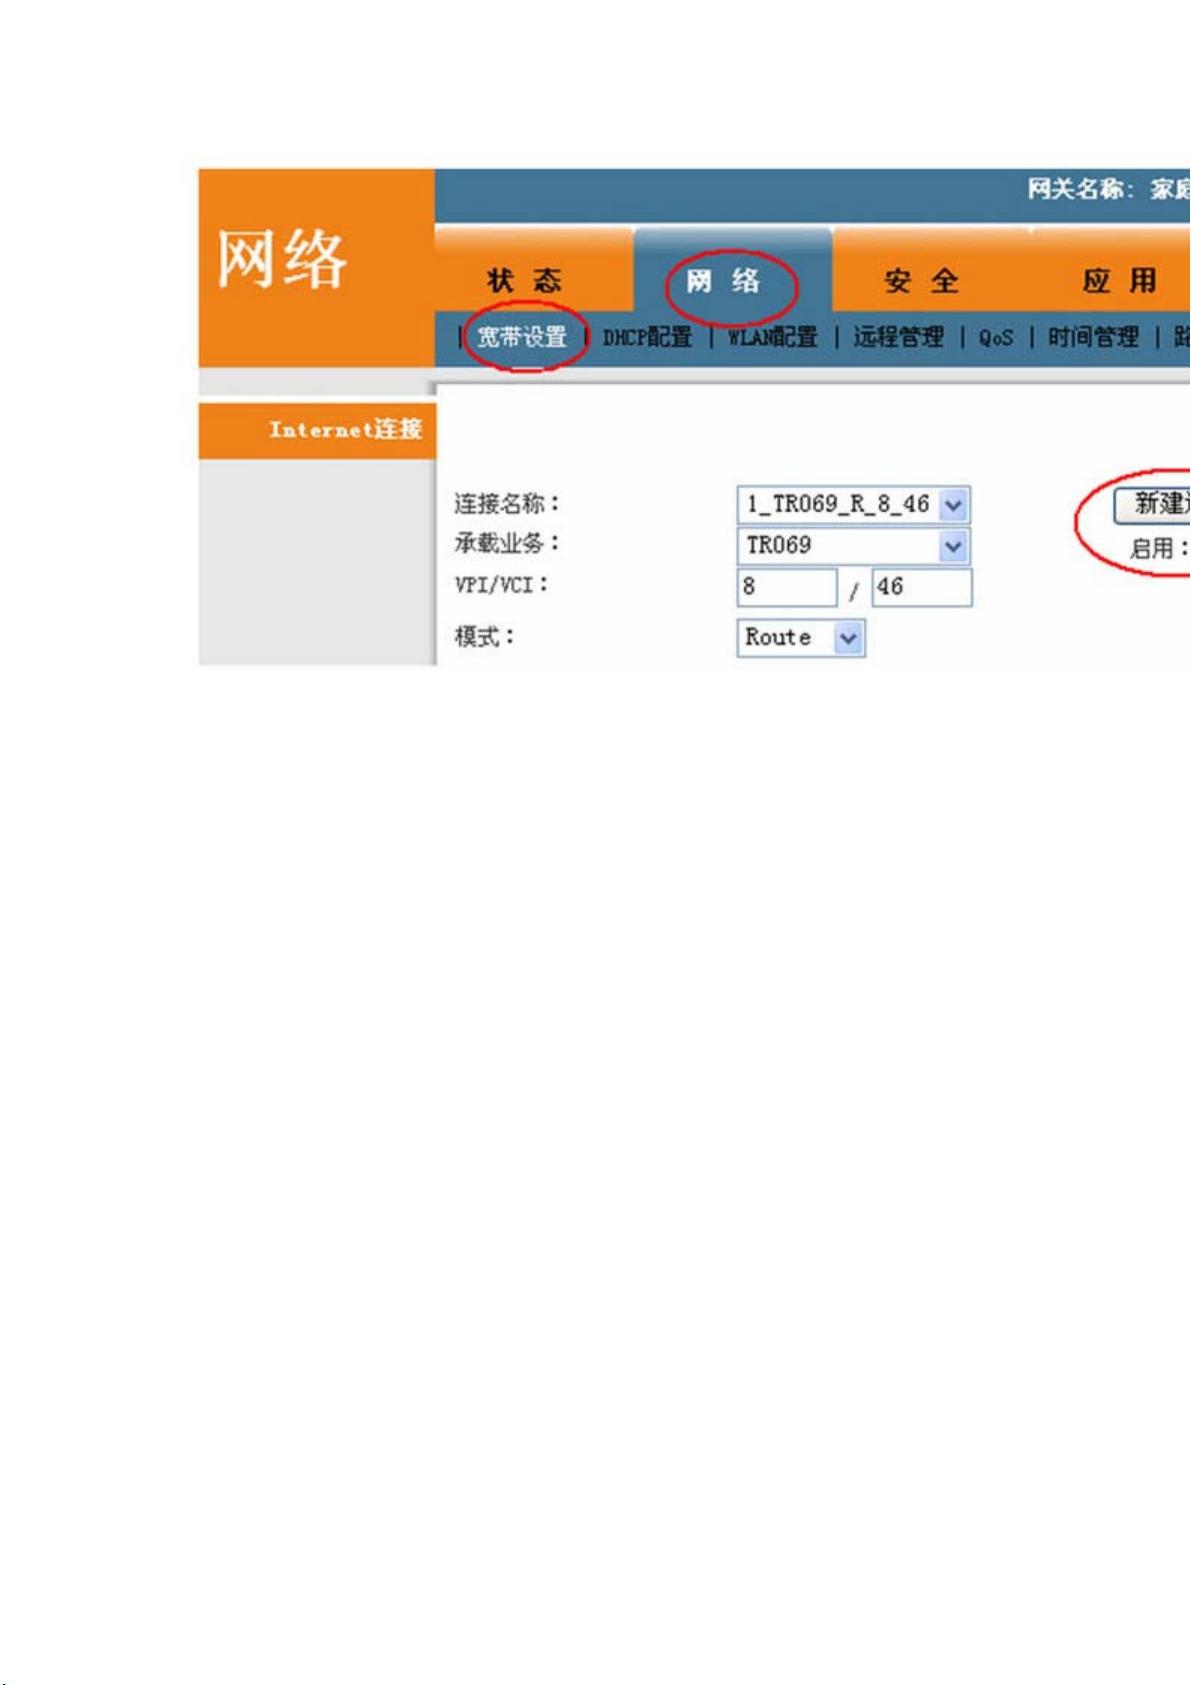Click the VPI field containing 8

pyautogui.click(x=786, y=587)
